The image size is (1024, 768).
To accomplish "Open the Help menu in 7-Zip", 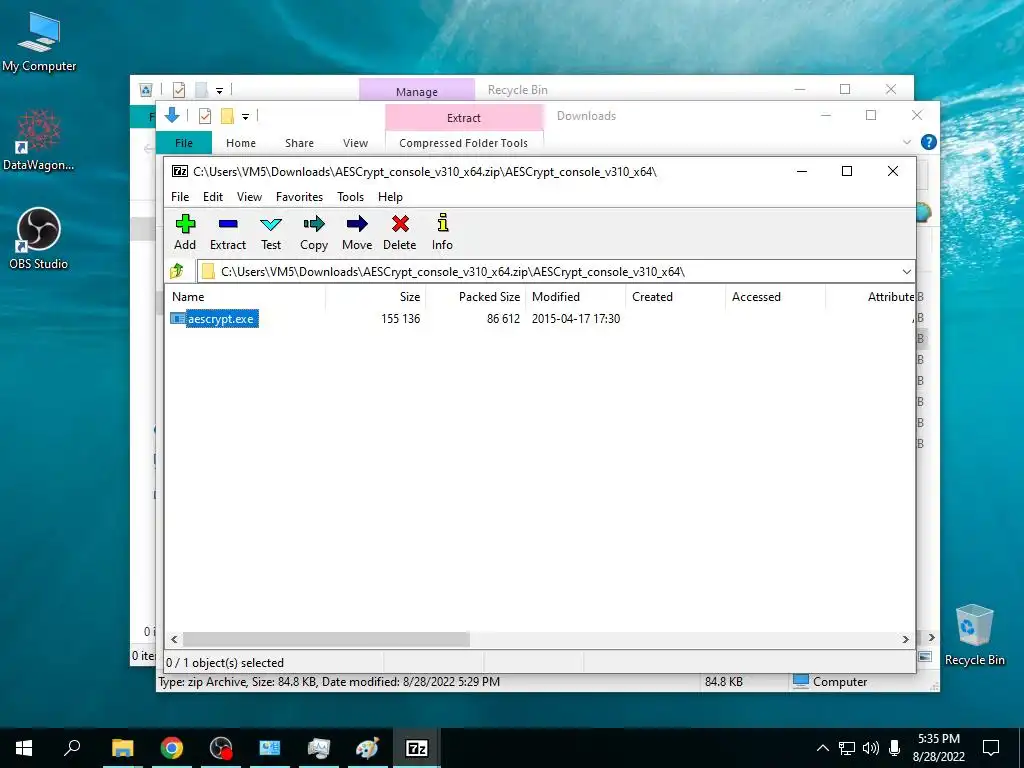I will (390, 197).
